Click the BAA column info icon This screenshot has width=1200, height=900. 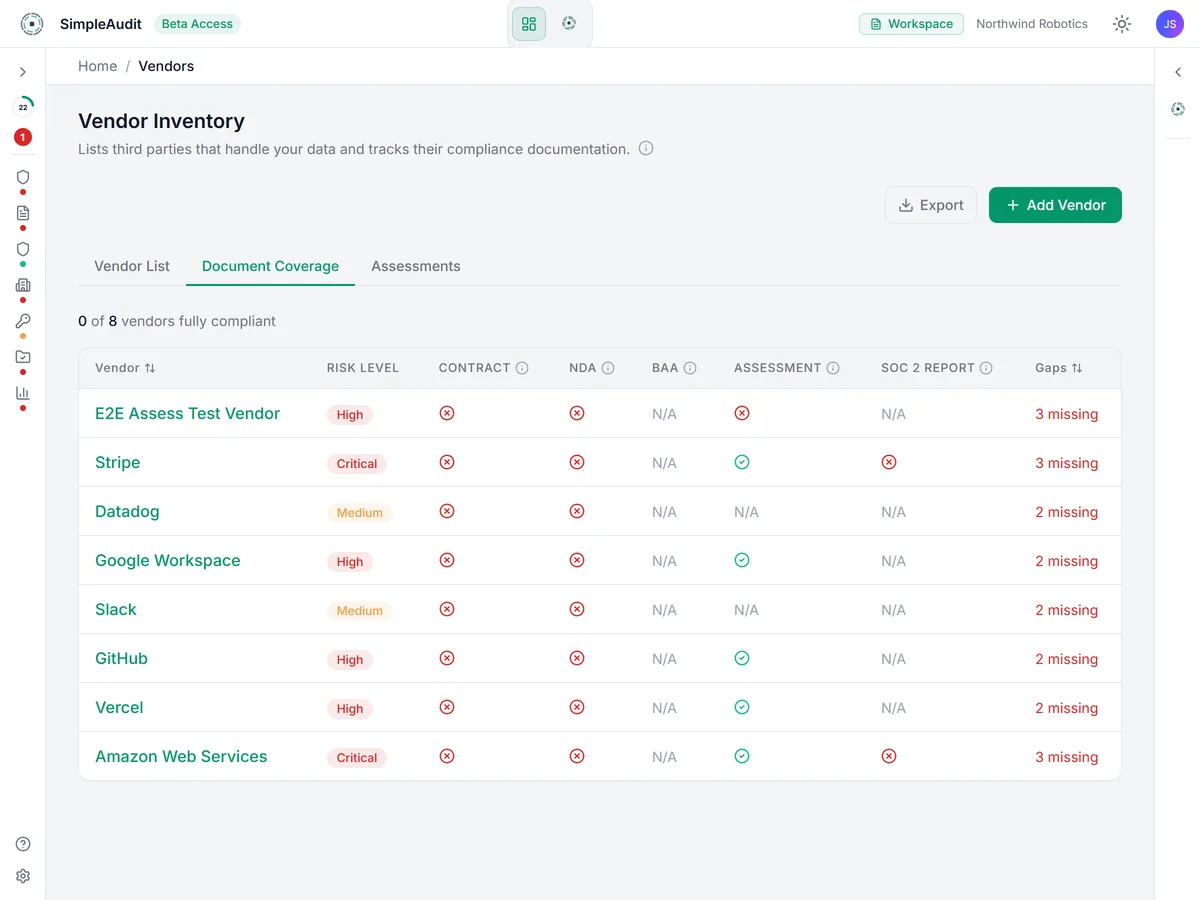click(x=690, y=368)
